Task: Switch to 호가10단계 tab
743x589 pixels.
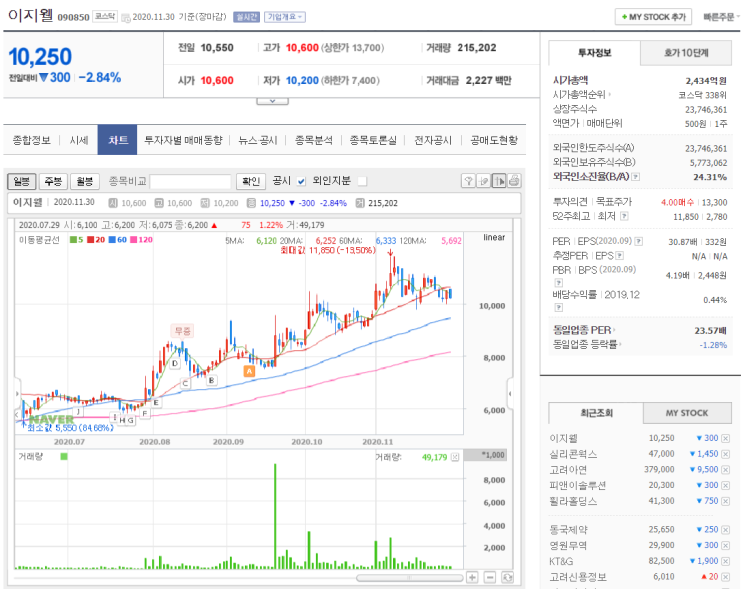Action: [x=686, y=53]
